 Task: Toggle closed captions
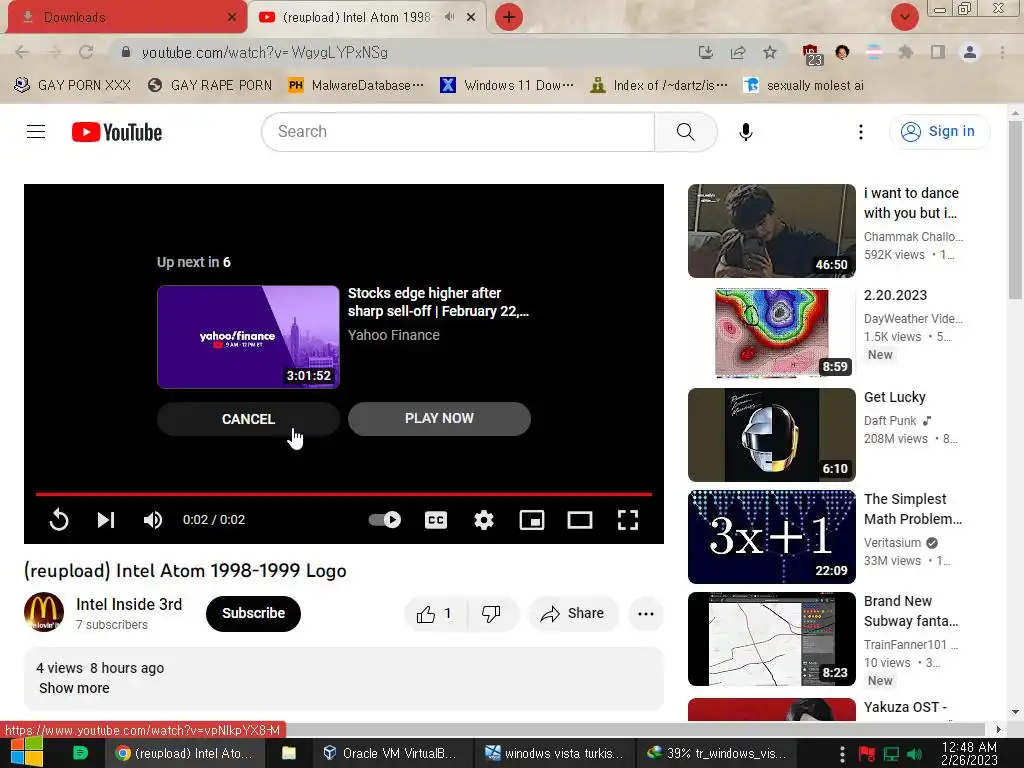436,520
